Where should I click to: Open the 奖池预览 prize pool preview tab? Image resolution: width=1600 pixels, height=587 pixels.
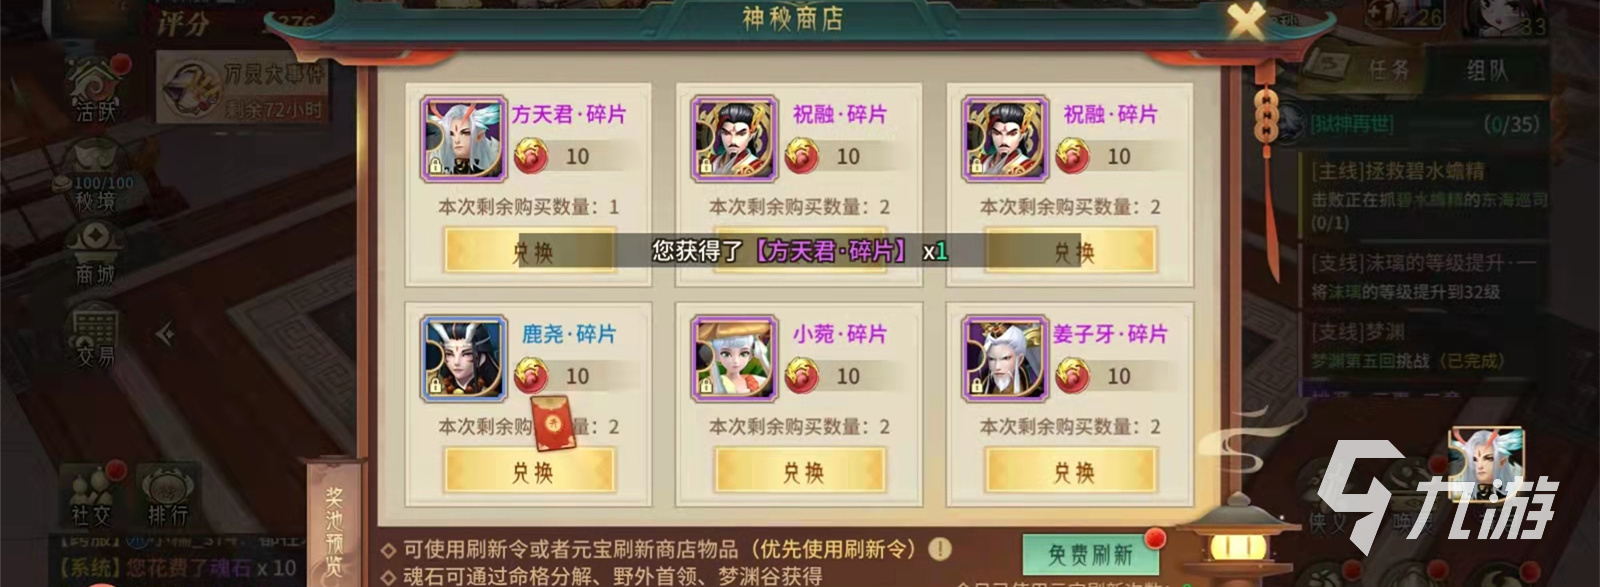[x=333, y=525]
